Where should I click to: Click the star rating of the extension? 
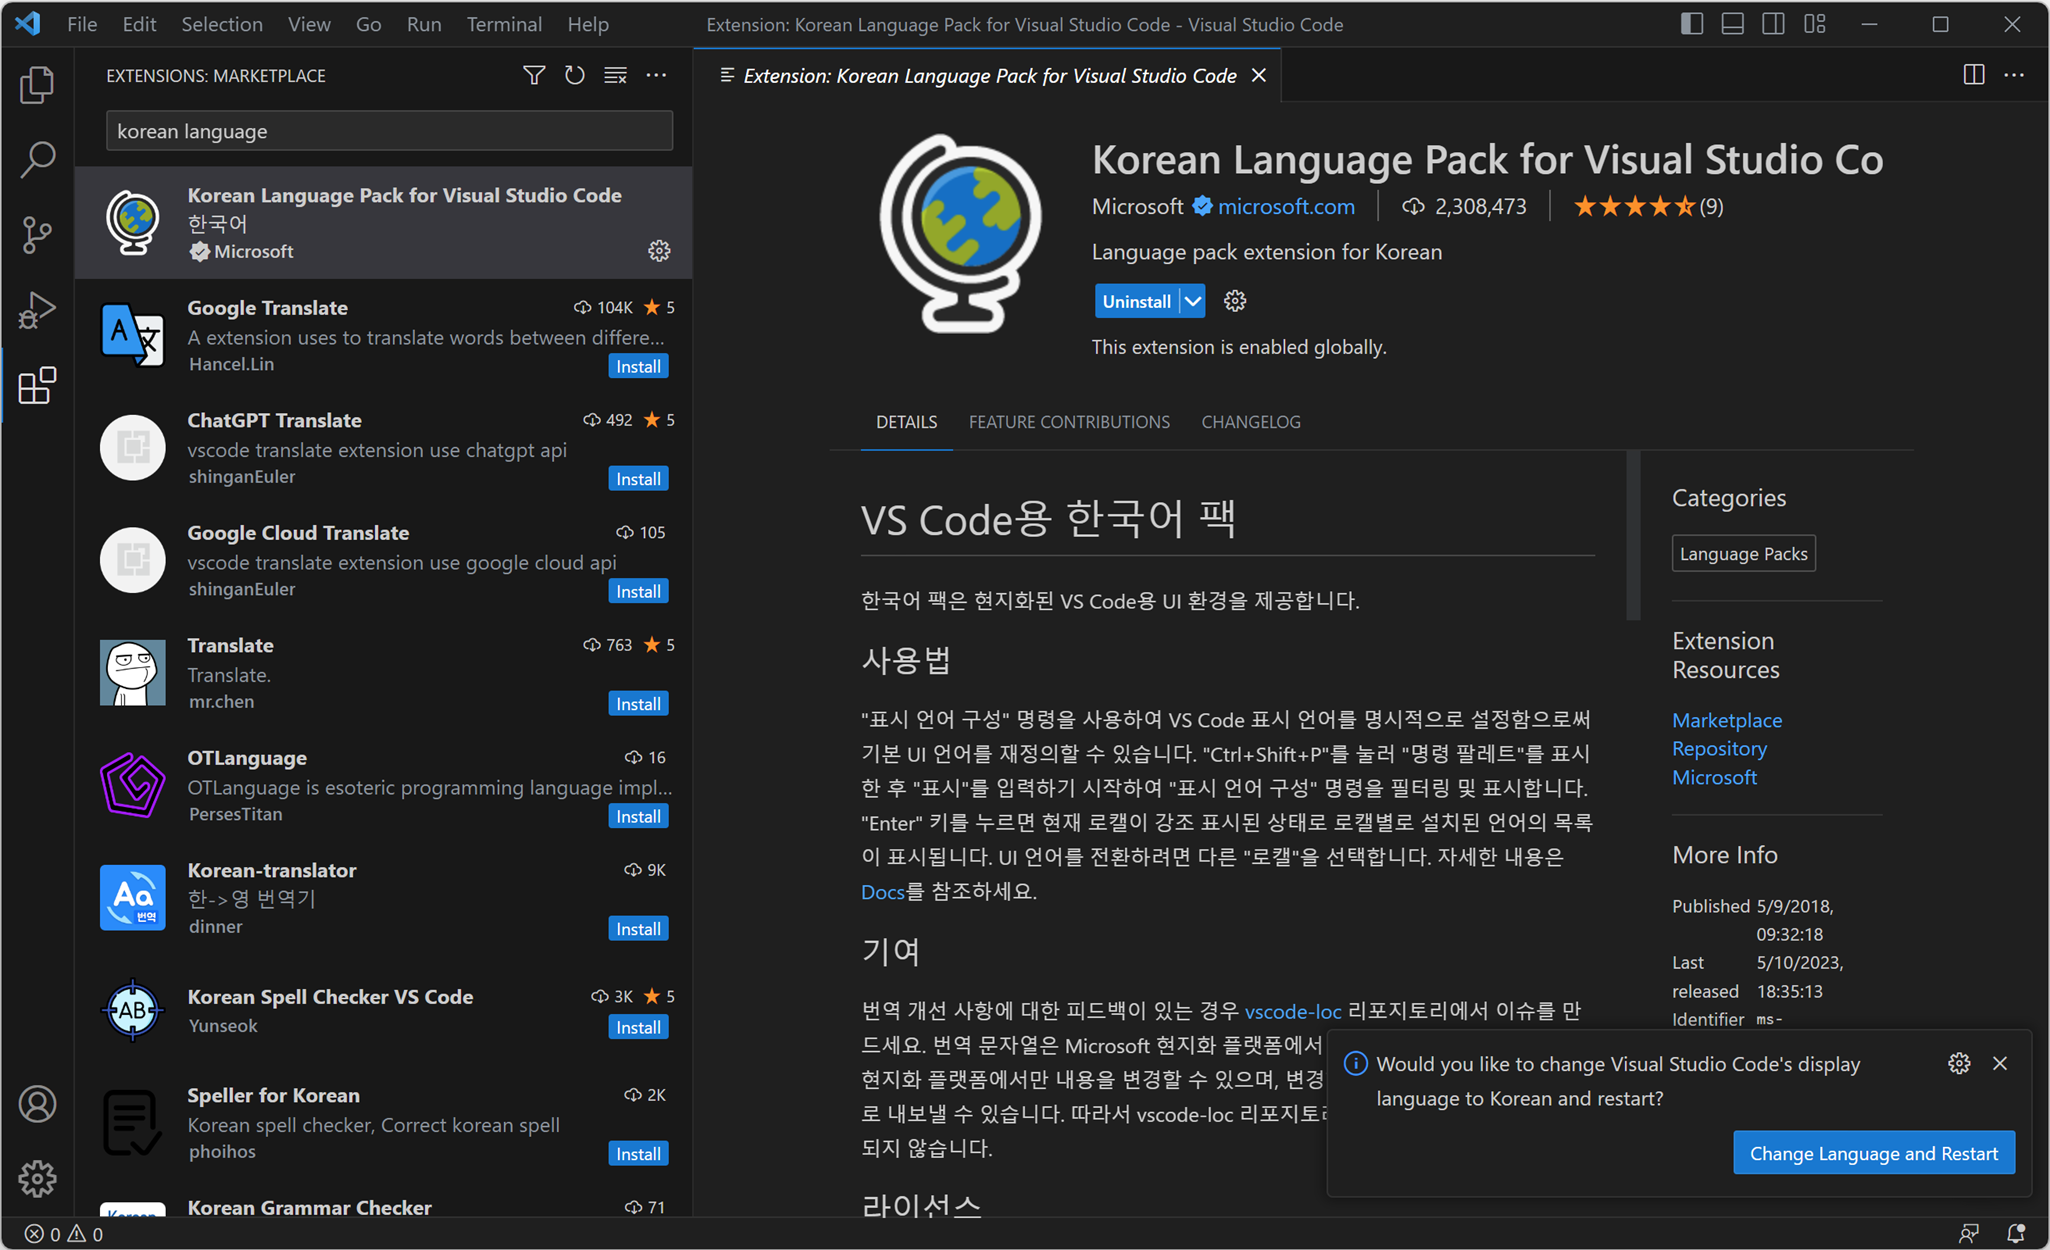pyautogui.click(x=1634, y=207)
